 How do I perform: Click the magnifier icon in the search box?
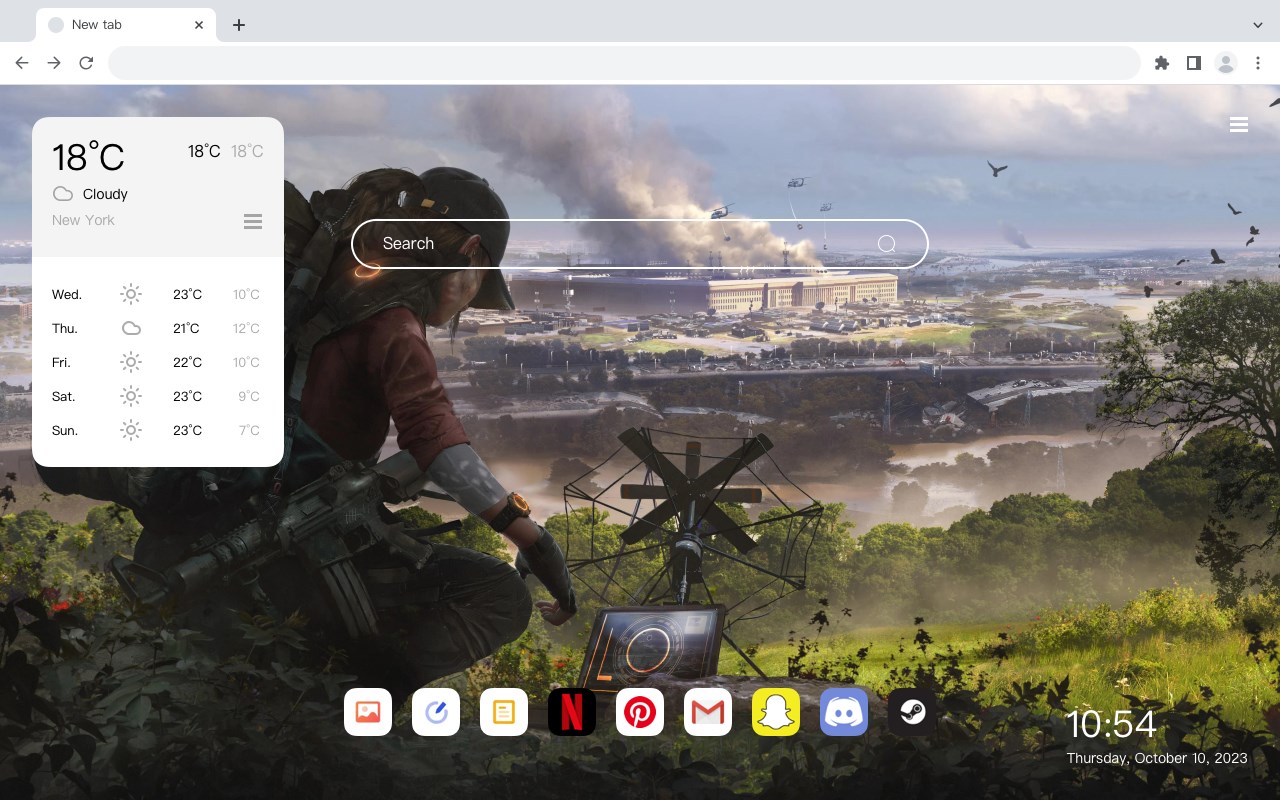886,244
